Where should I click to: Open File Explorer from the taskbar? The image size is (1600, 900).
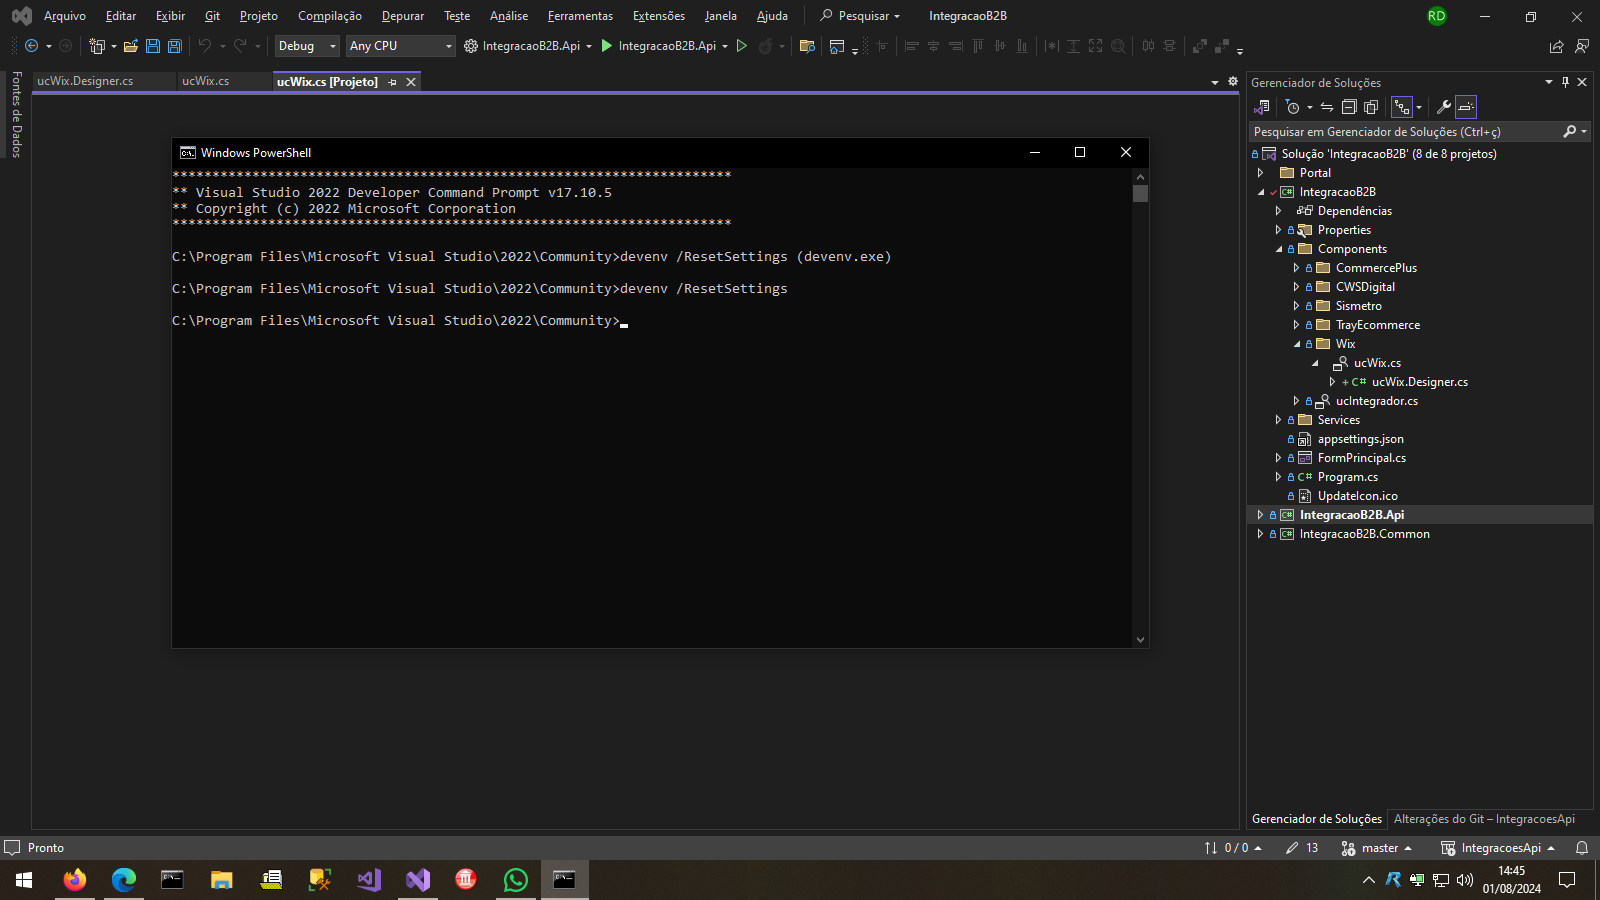pyautogui.click(x=222, y=880)
